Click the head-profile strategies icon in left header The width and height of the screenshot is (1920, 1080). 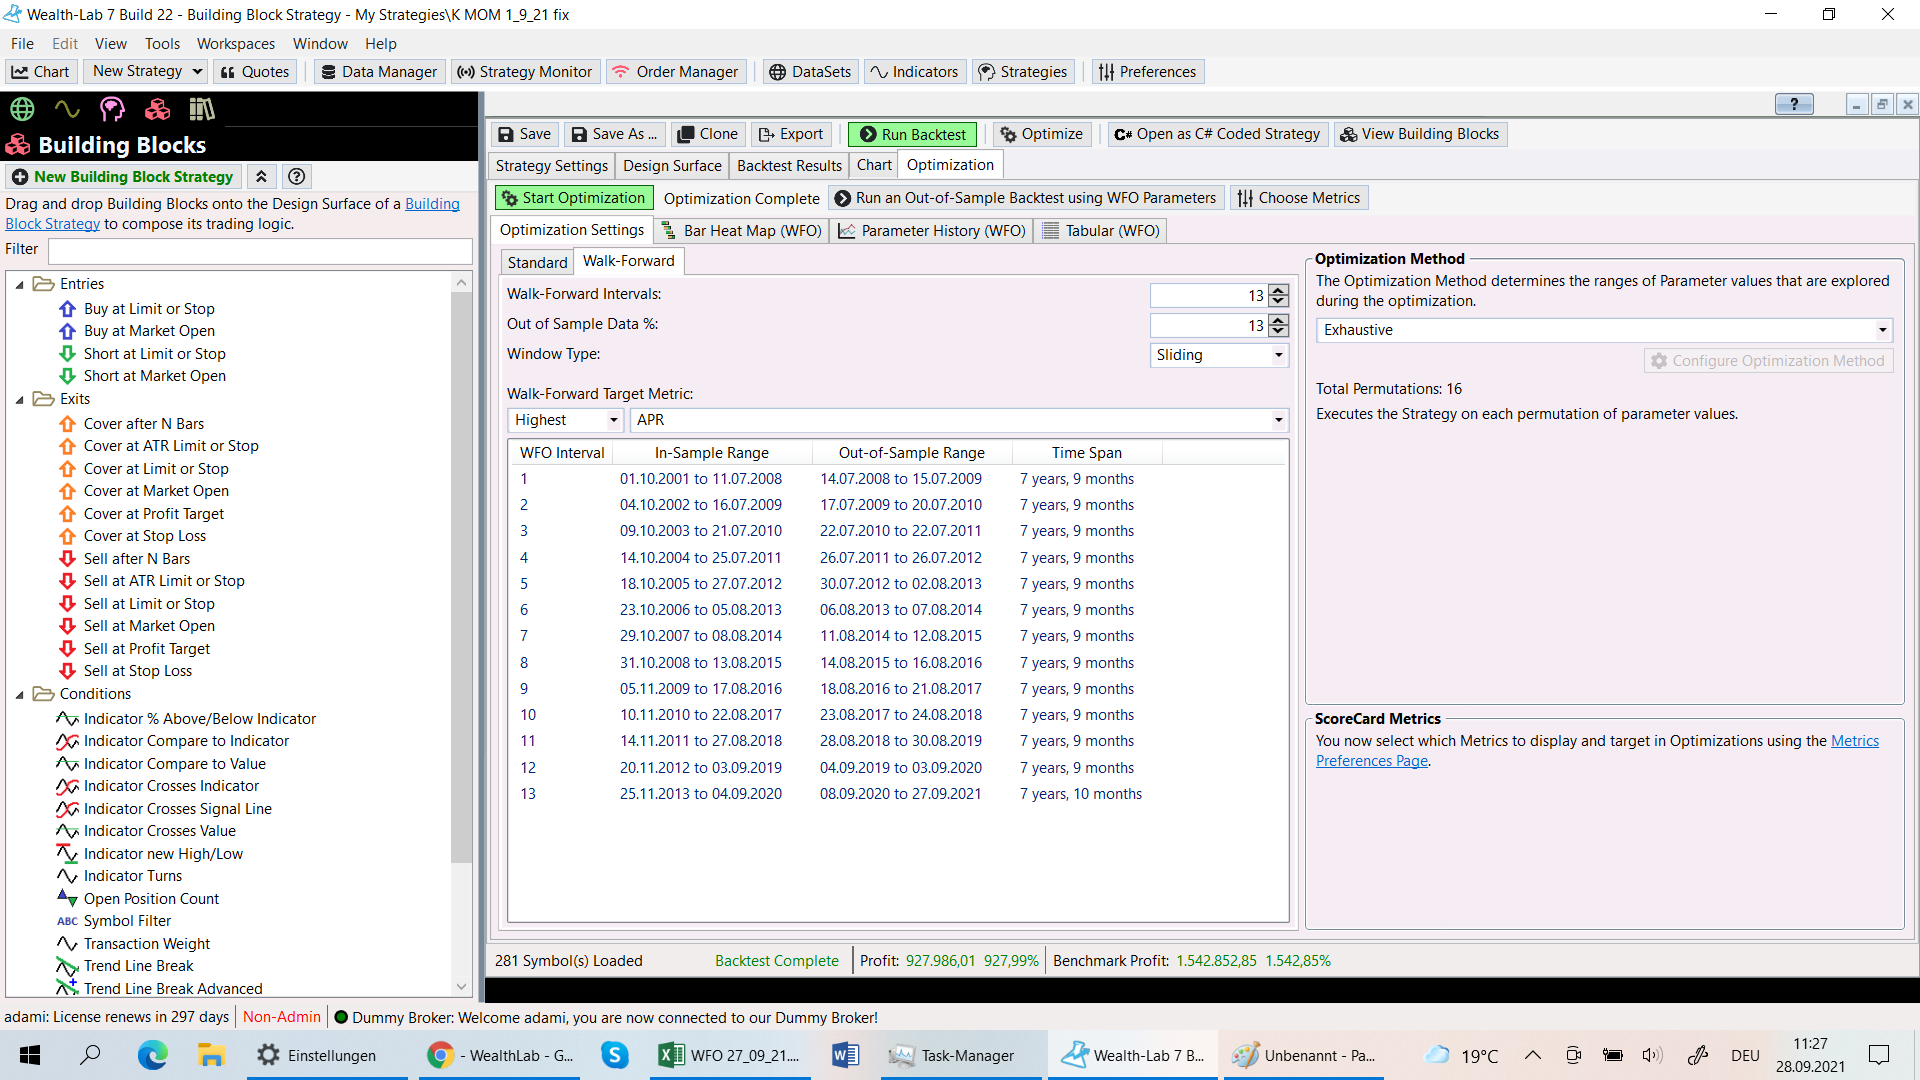112,109
